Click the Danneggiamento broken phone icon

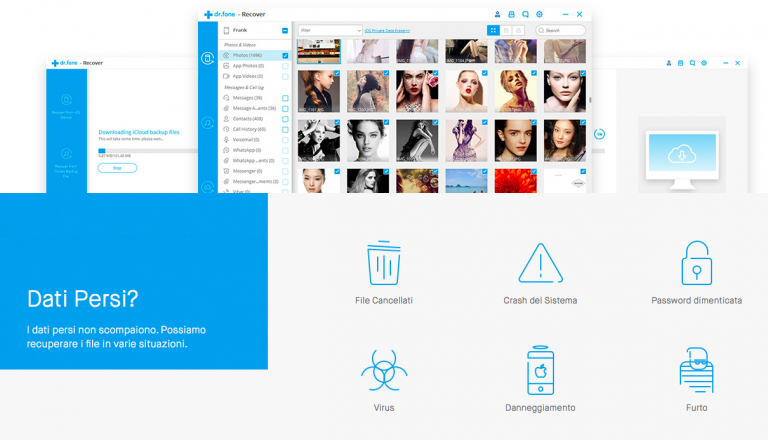click(540, 371)
